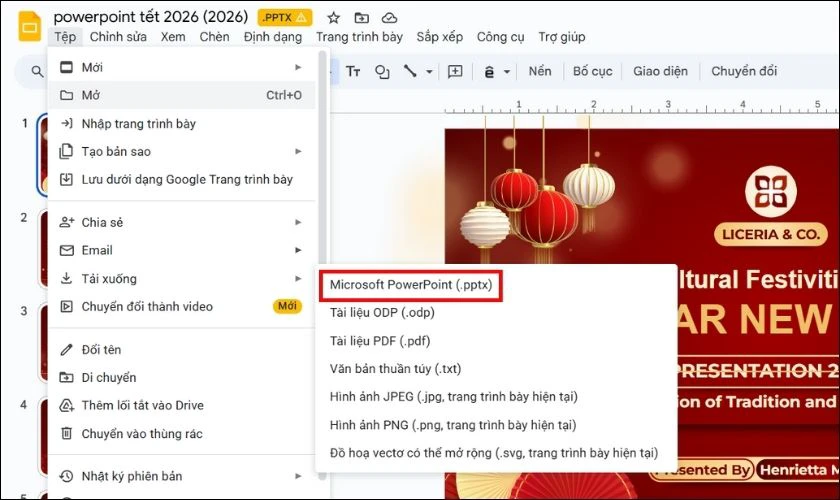
Task: Download current slide as PNG image
Action: tap(498, 425)
